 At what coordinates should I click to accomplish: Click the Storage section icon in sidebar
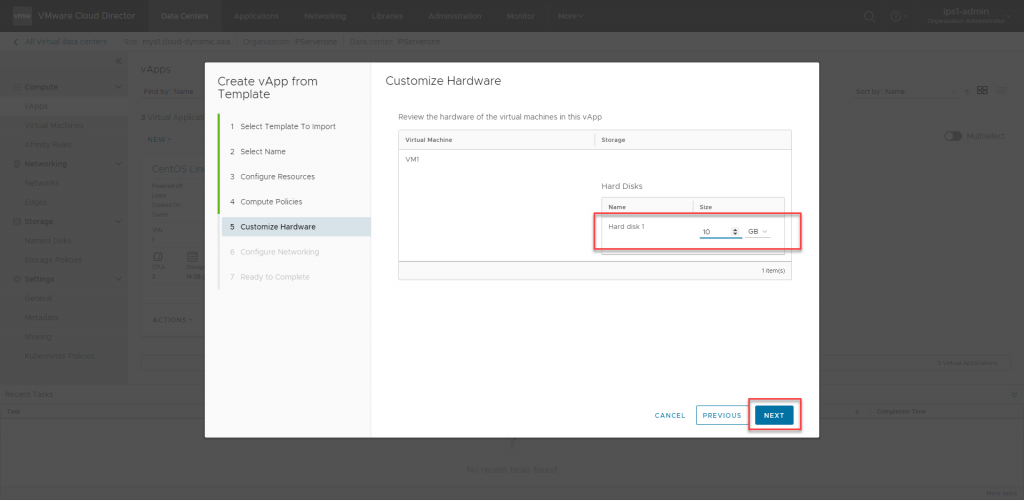(15, 221)
